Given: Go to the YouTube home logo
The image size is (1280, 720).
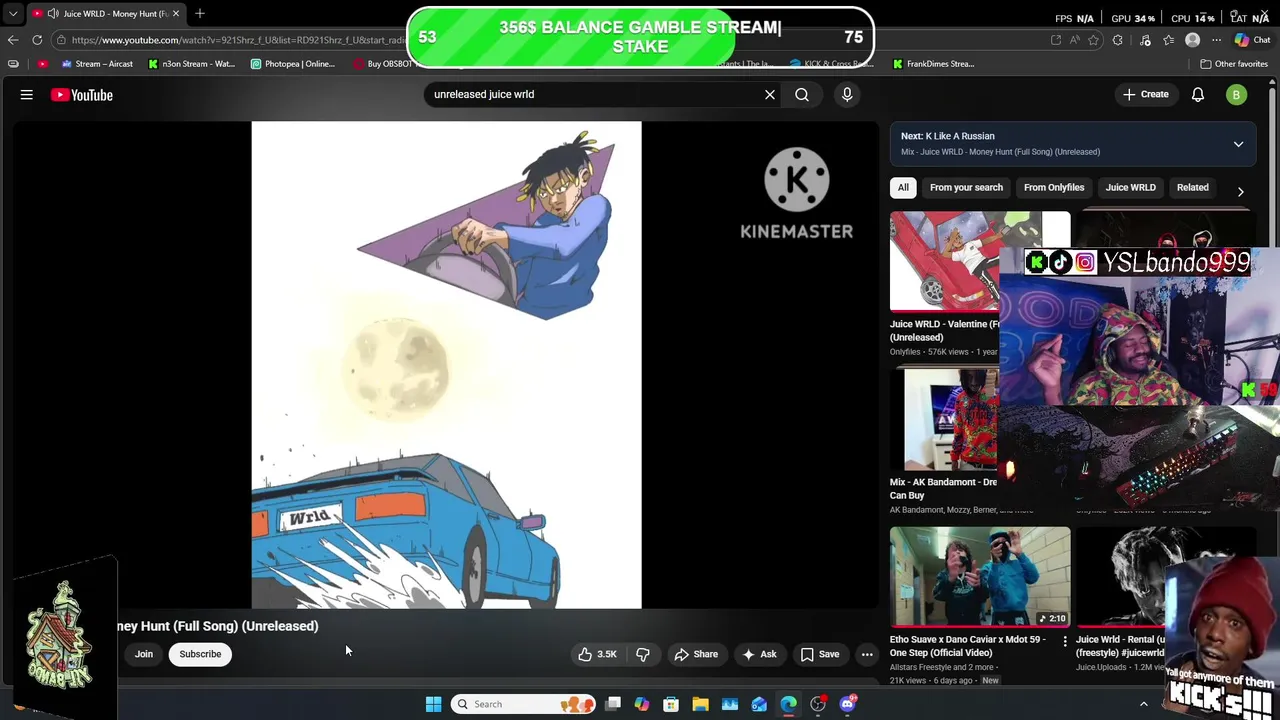Looking at the screenshot, I should [82, 95].
